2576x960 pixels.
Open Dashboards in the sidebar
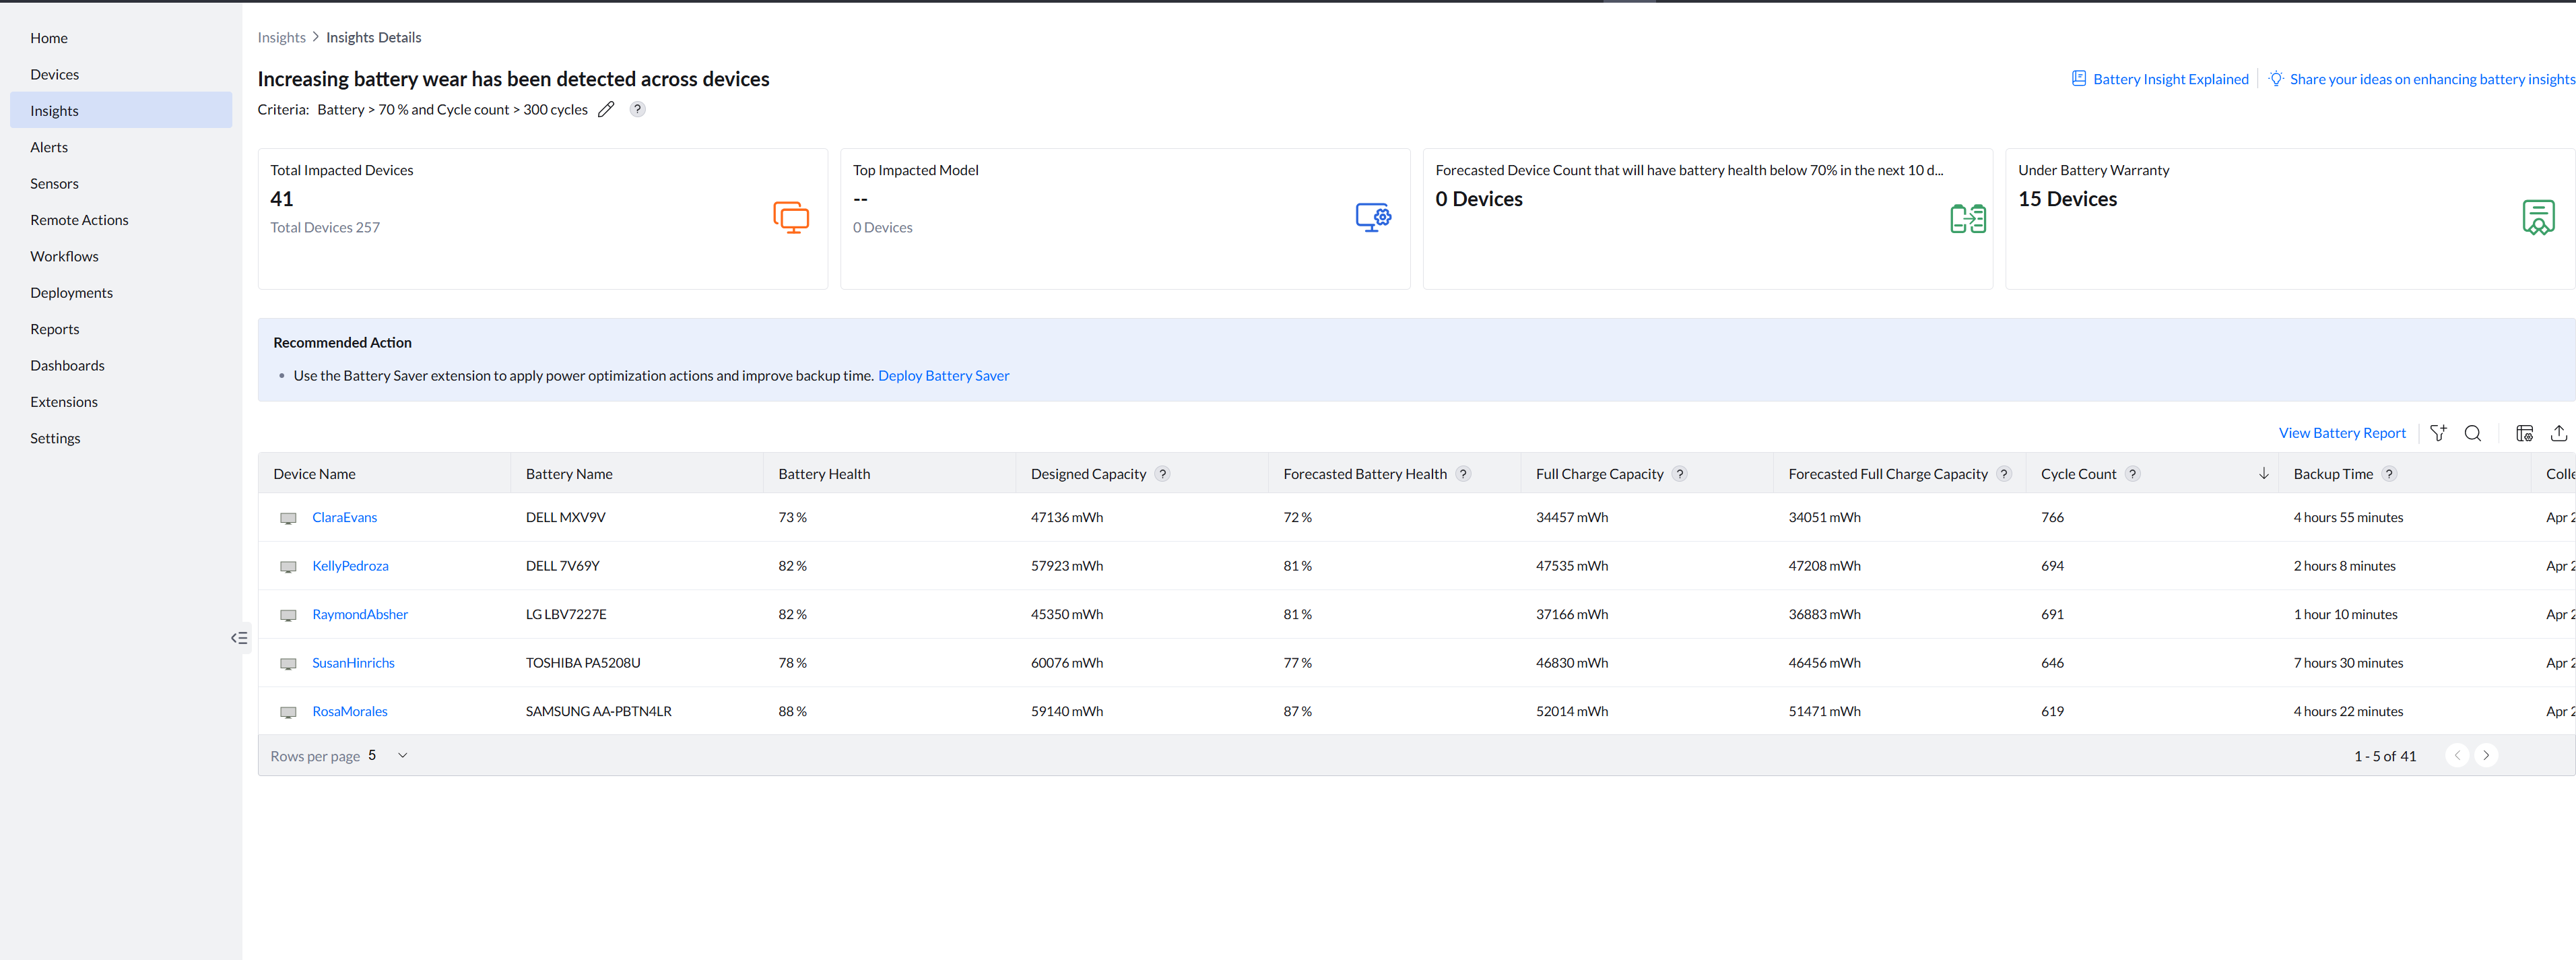click(67, 366)
